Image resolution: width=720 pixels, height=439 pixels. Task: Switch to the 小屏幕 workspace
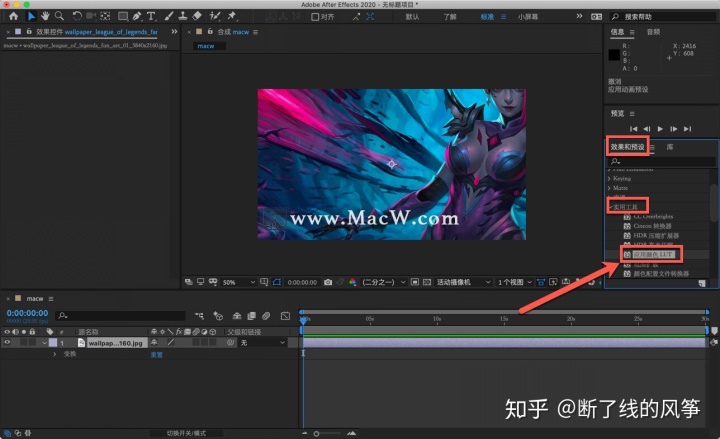[x=528, y=17]
